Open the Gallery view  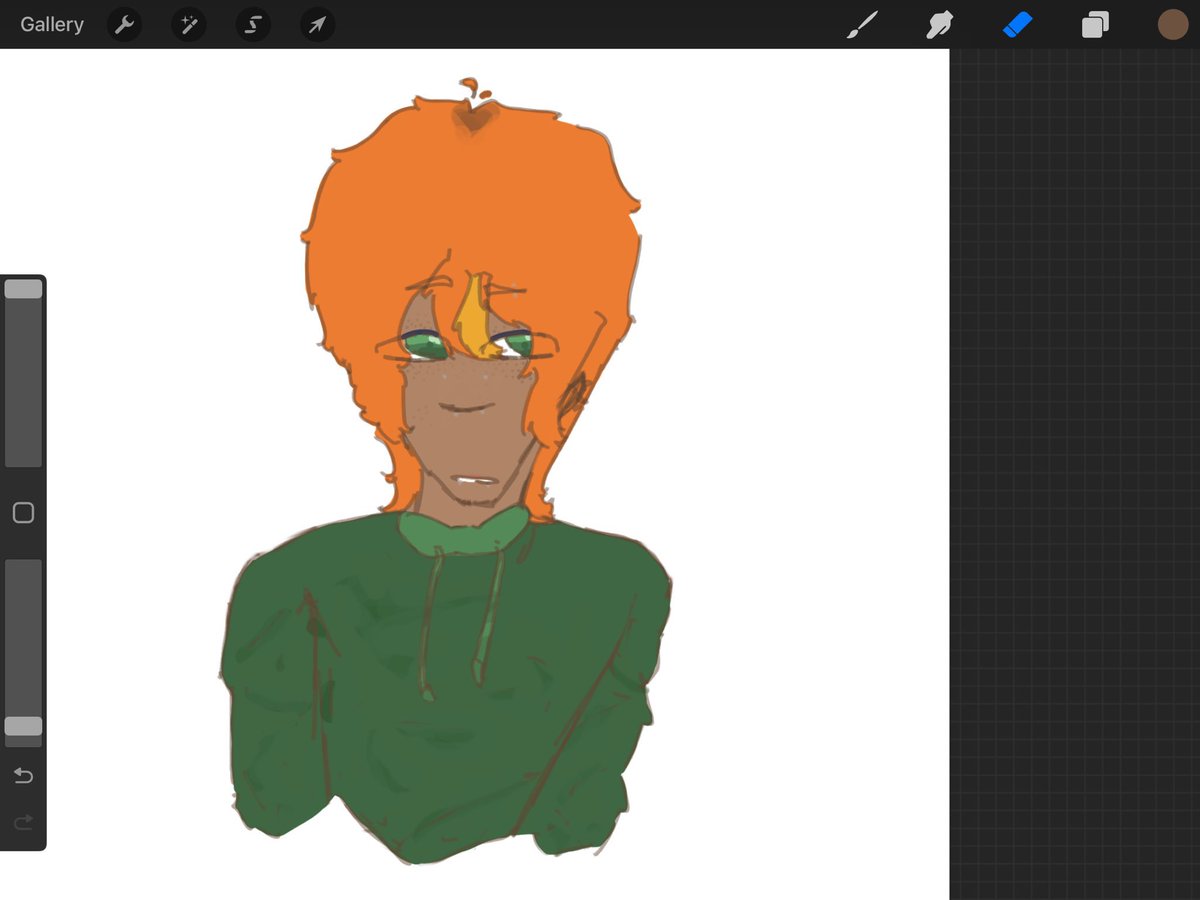(x=52, y=24)
